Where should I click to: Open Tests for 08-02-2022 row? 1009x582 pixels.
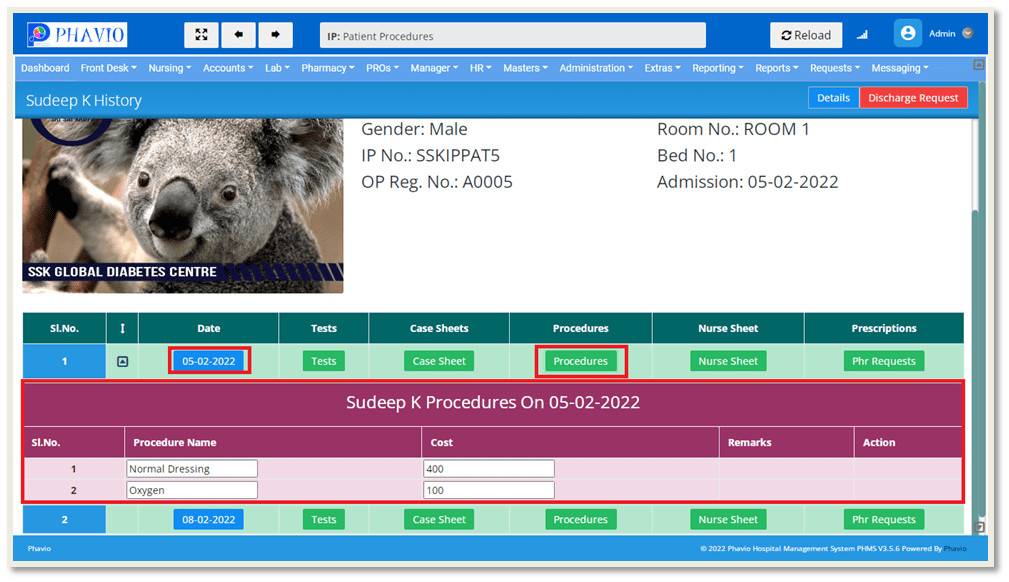click(324, 520)
